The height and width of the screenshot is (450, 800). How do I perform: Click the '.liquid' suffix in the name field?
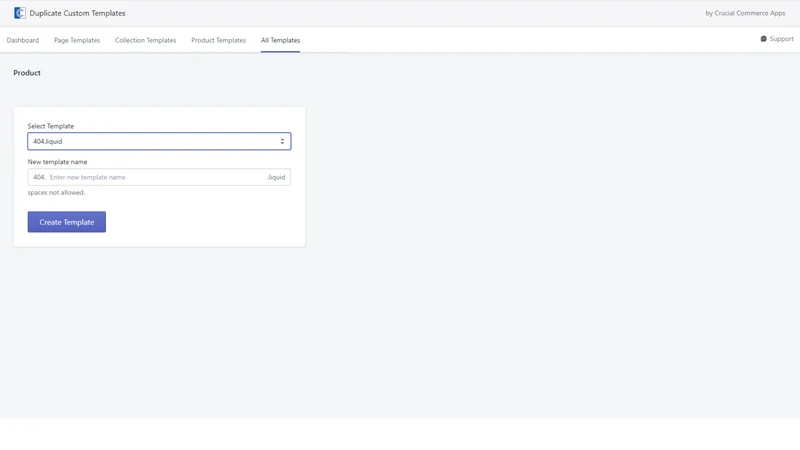[x=276, y=177]
